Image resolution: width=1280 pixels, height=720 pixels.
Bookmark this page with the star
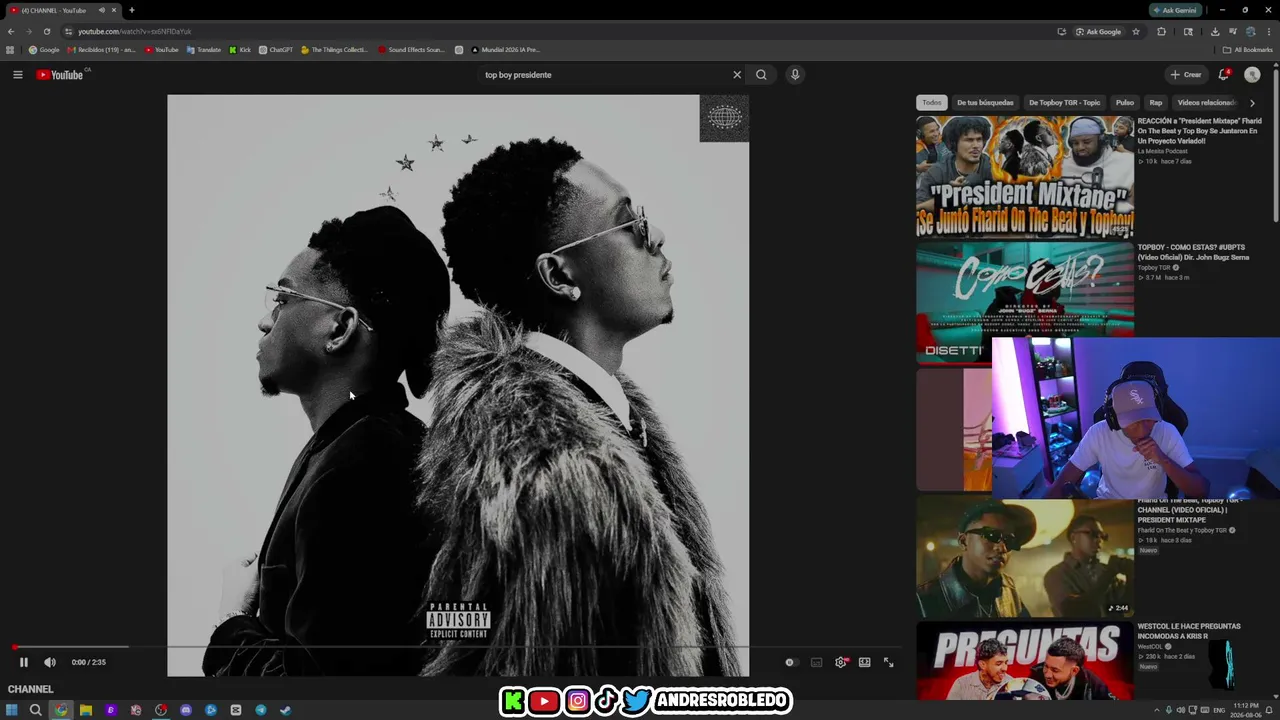pyautogui.click(x=1136, y=31)
